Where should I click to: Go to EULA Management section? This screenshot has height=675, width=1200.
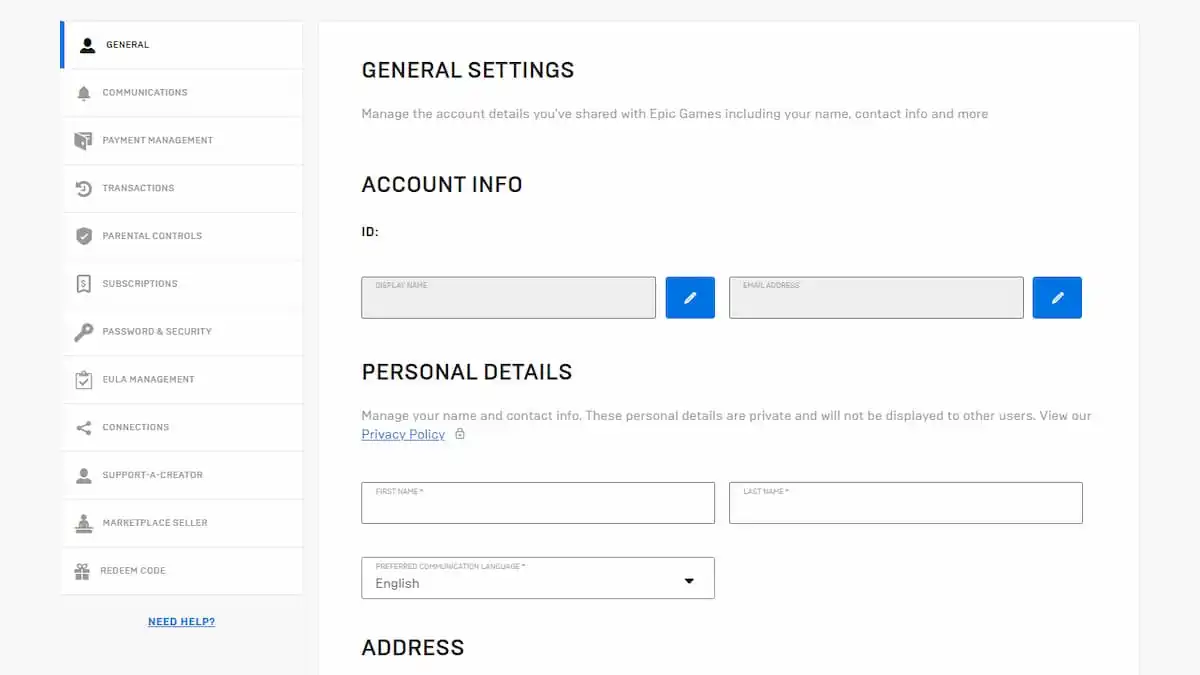click(148, 380)
